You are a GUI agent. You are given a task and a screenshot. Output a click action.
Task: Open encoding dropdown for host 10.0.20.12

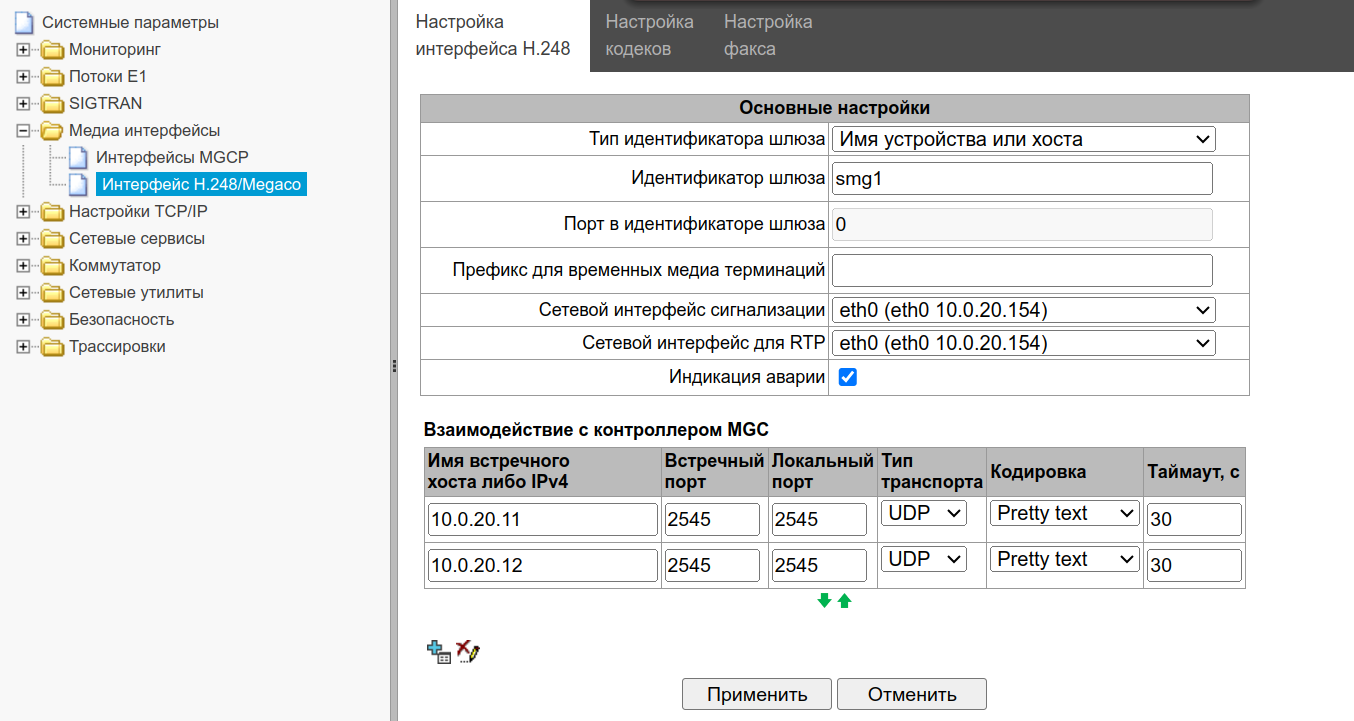[1065, 559]
